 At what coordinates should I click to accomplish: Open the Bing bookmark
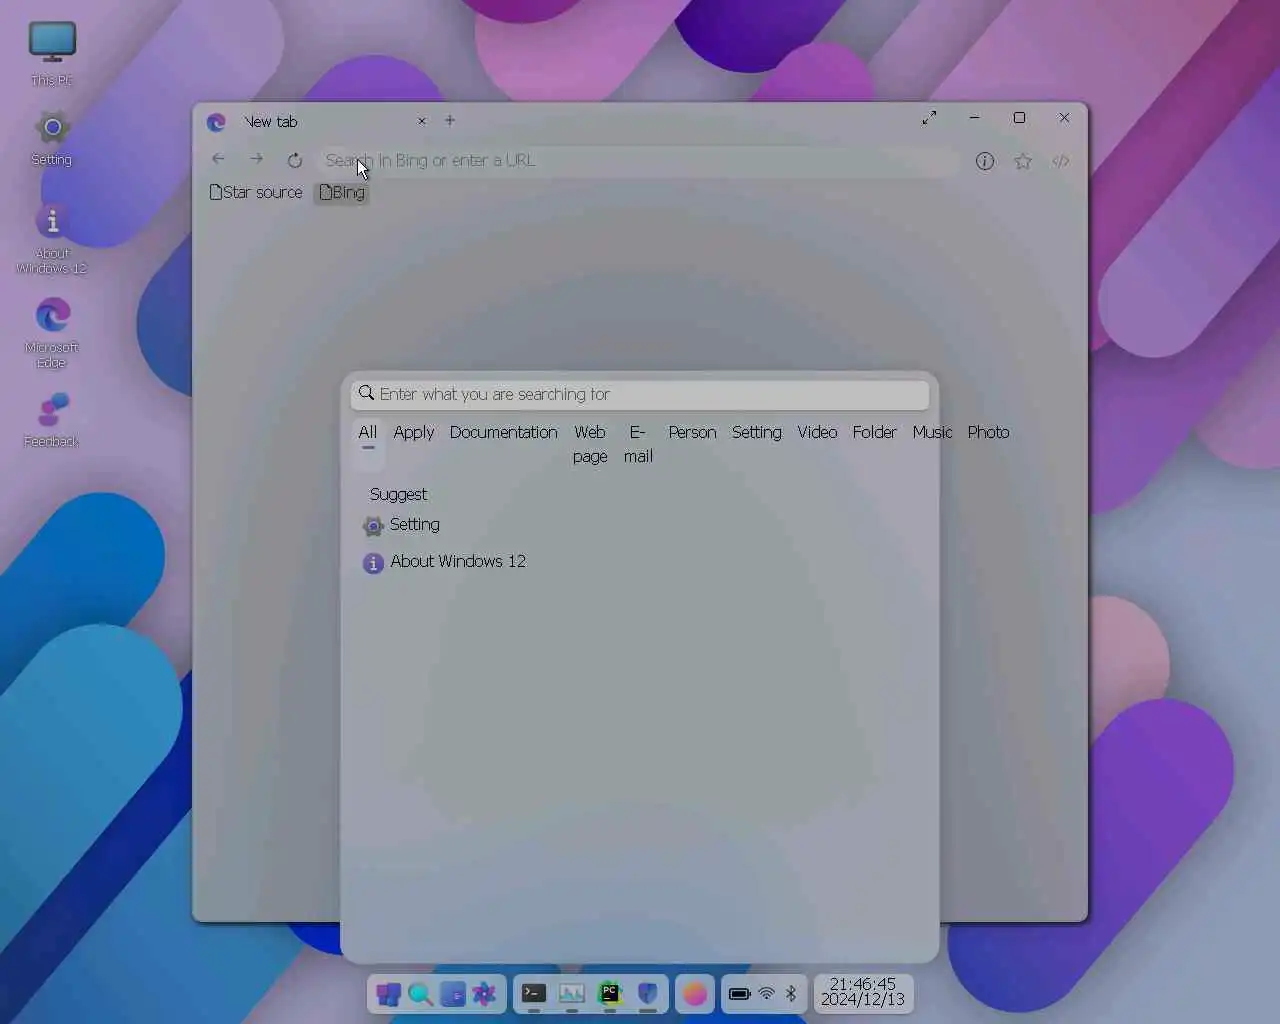(x=342, y=192)
